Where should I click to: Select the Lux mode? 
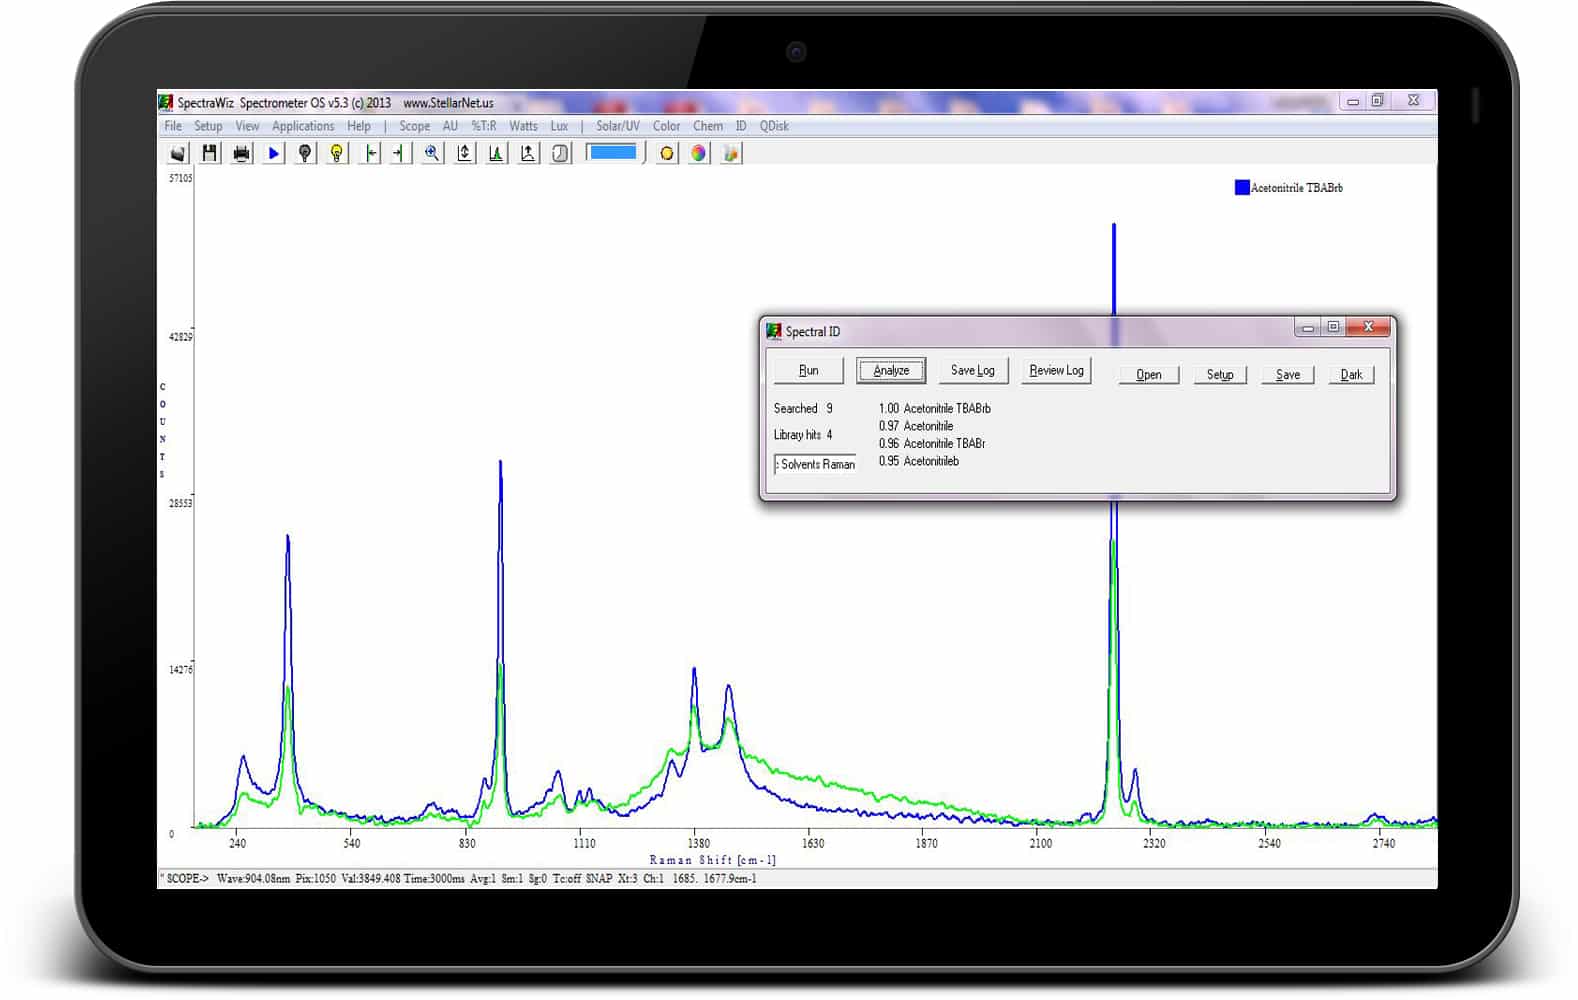click(x=559, y=126)
